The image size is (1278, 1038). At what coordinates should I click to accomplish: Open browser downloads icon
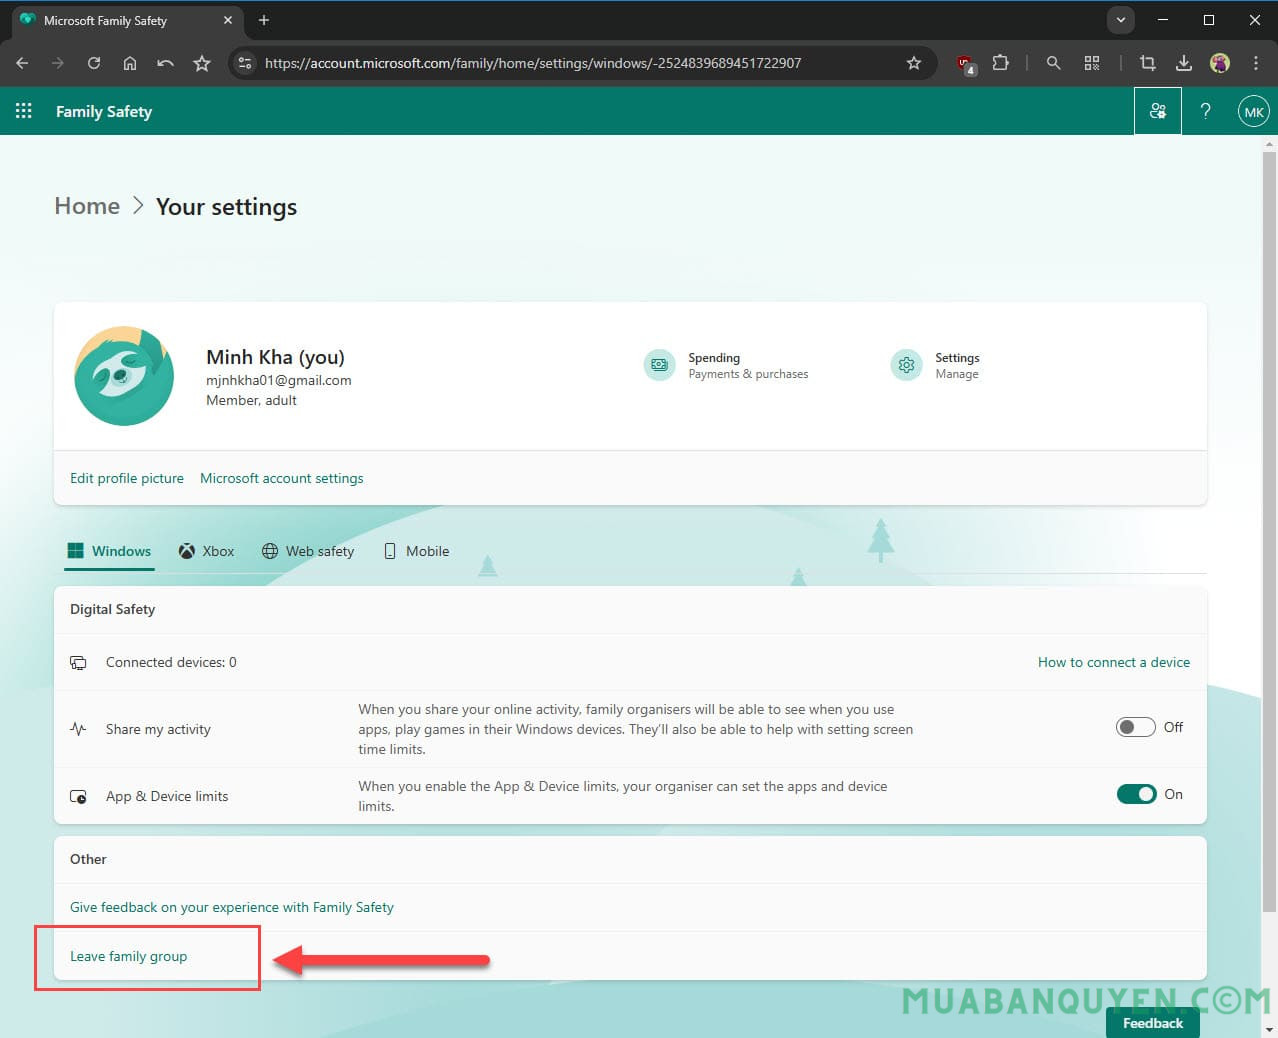(1184, 63)
